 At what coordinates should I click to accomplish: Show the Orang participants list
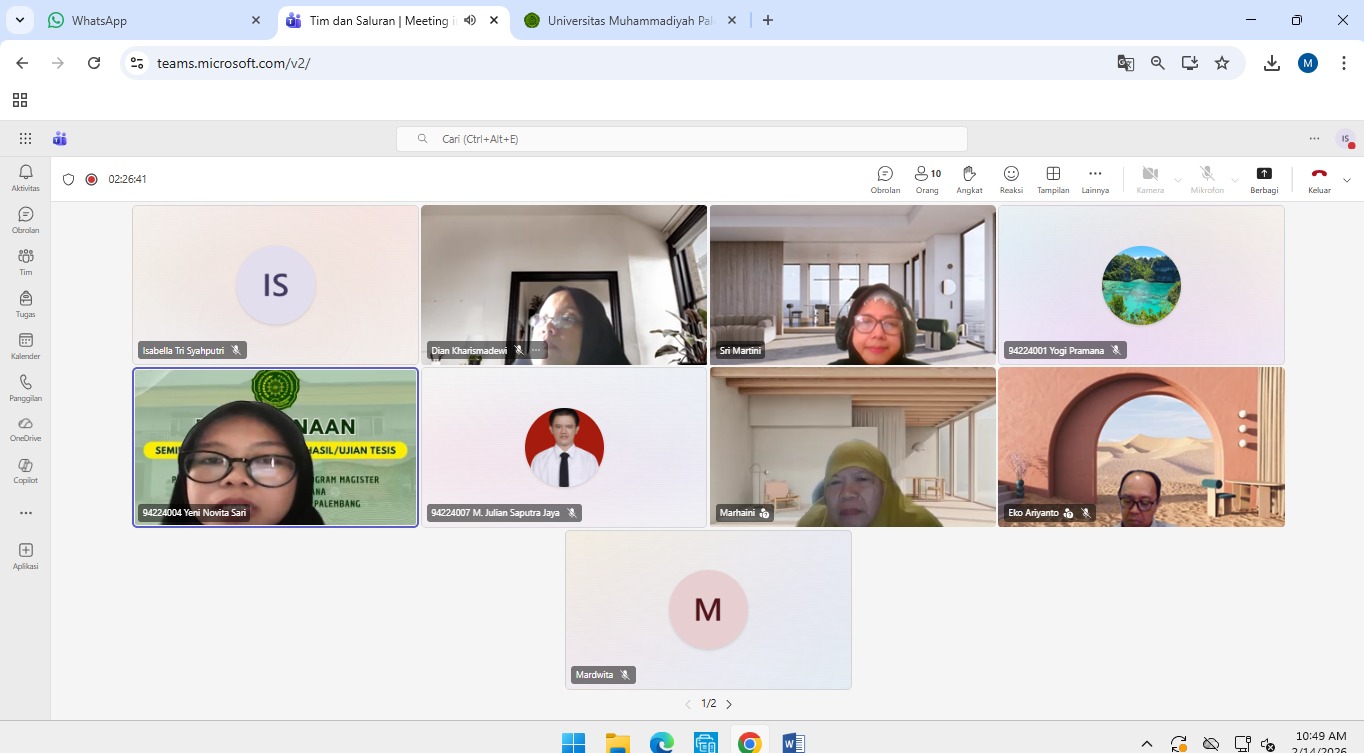(x=927, y=179)
